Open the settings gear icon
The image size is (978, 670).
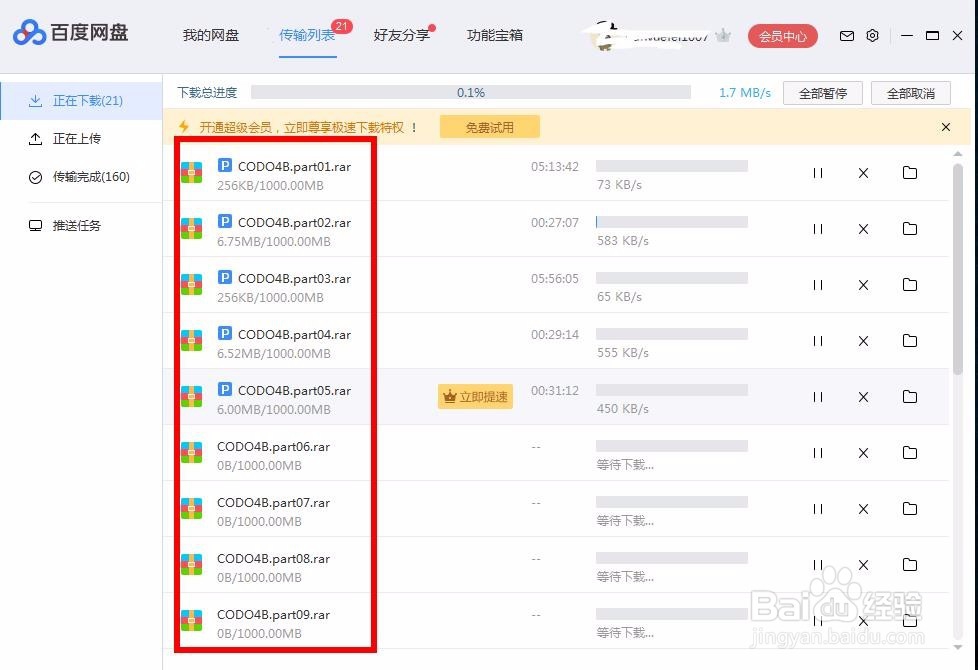(872, 35)
